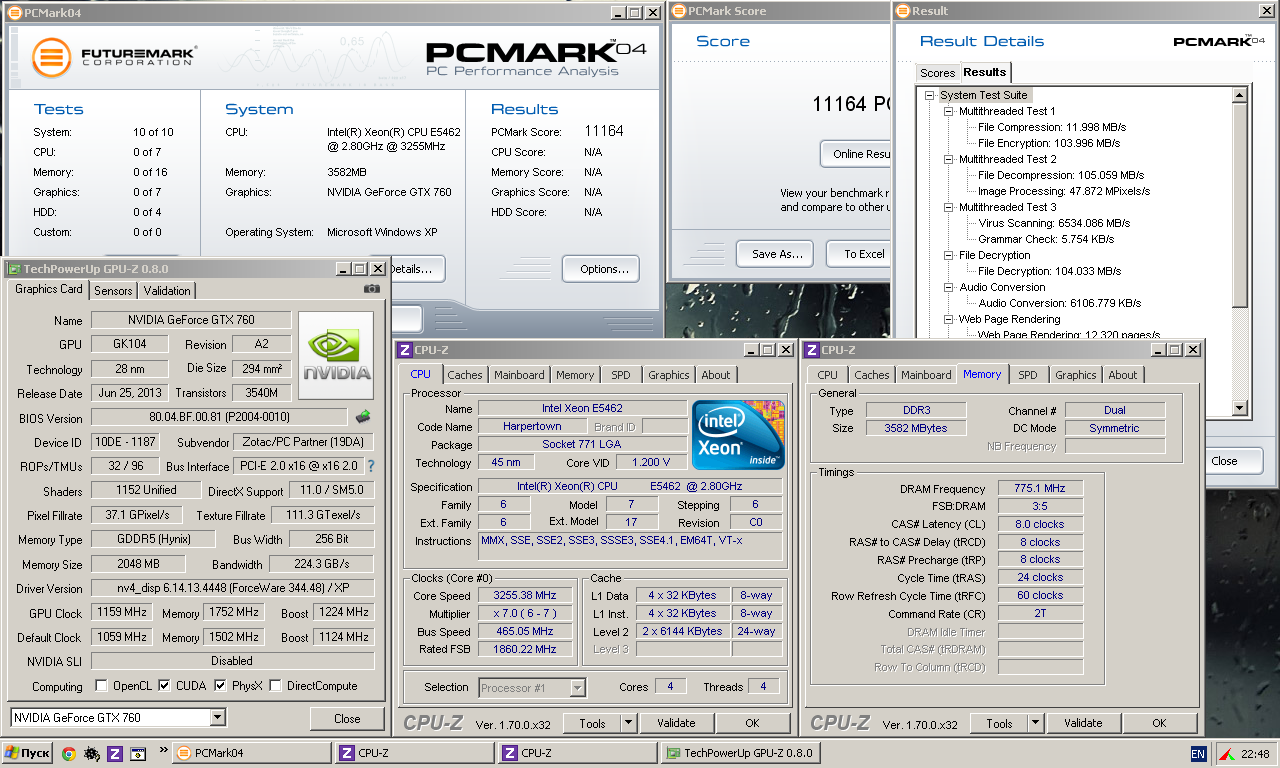Image resolution: width=1280 pixels, height=768 pixels.
Task: Collapse the File Decryption node
Action: coord(948,256)
